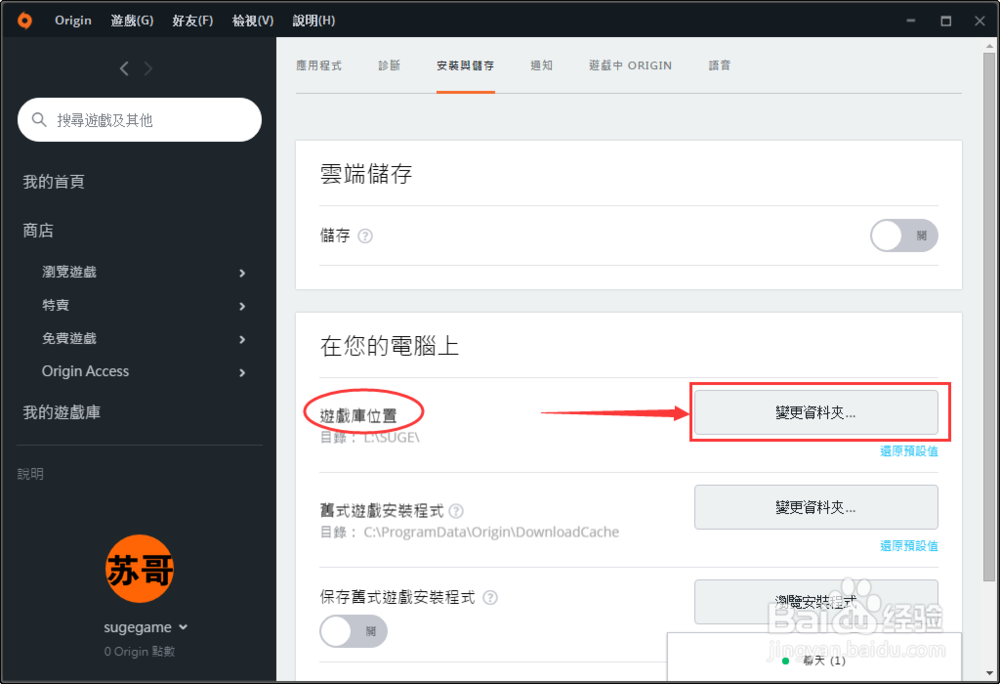The width and height of the screenshot is (1000, 684).
Task: Open help icon next to 保存舊式遊戲安裝程式
Action: pos(490,598)
